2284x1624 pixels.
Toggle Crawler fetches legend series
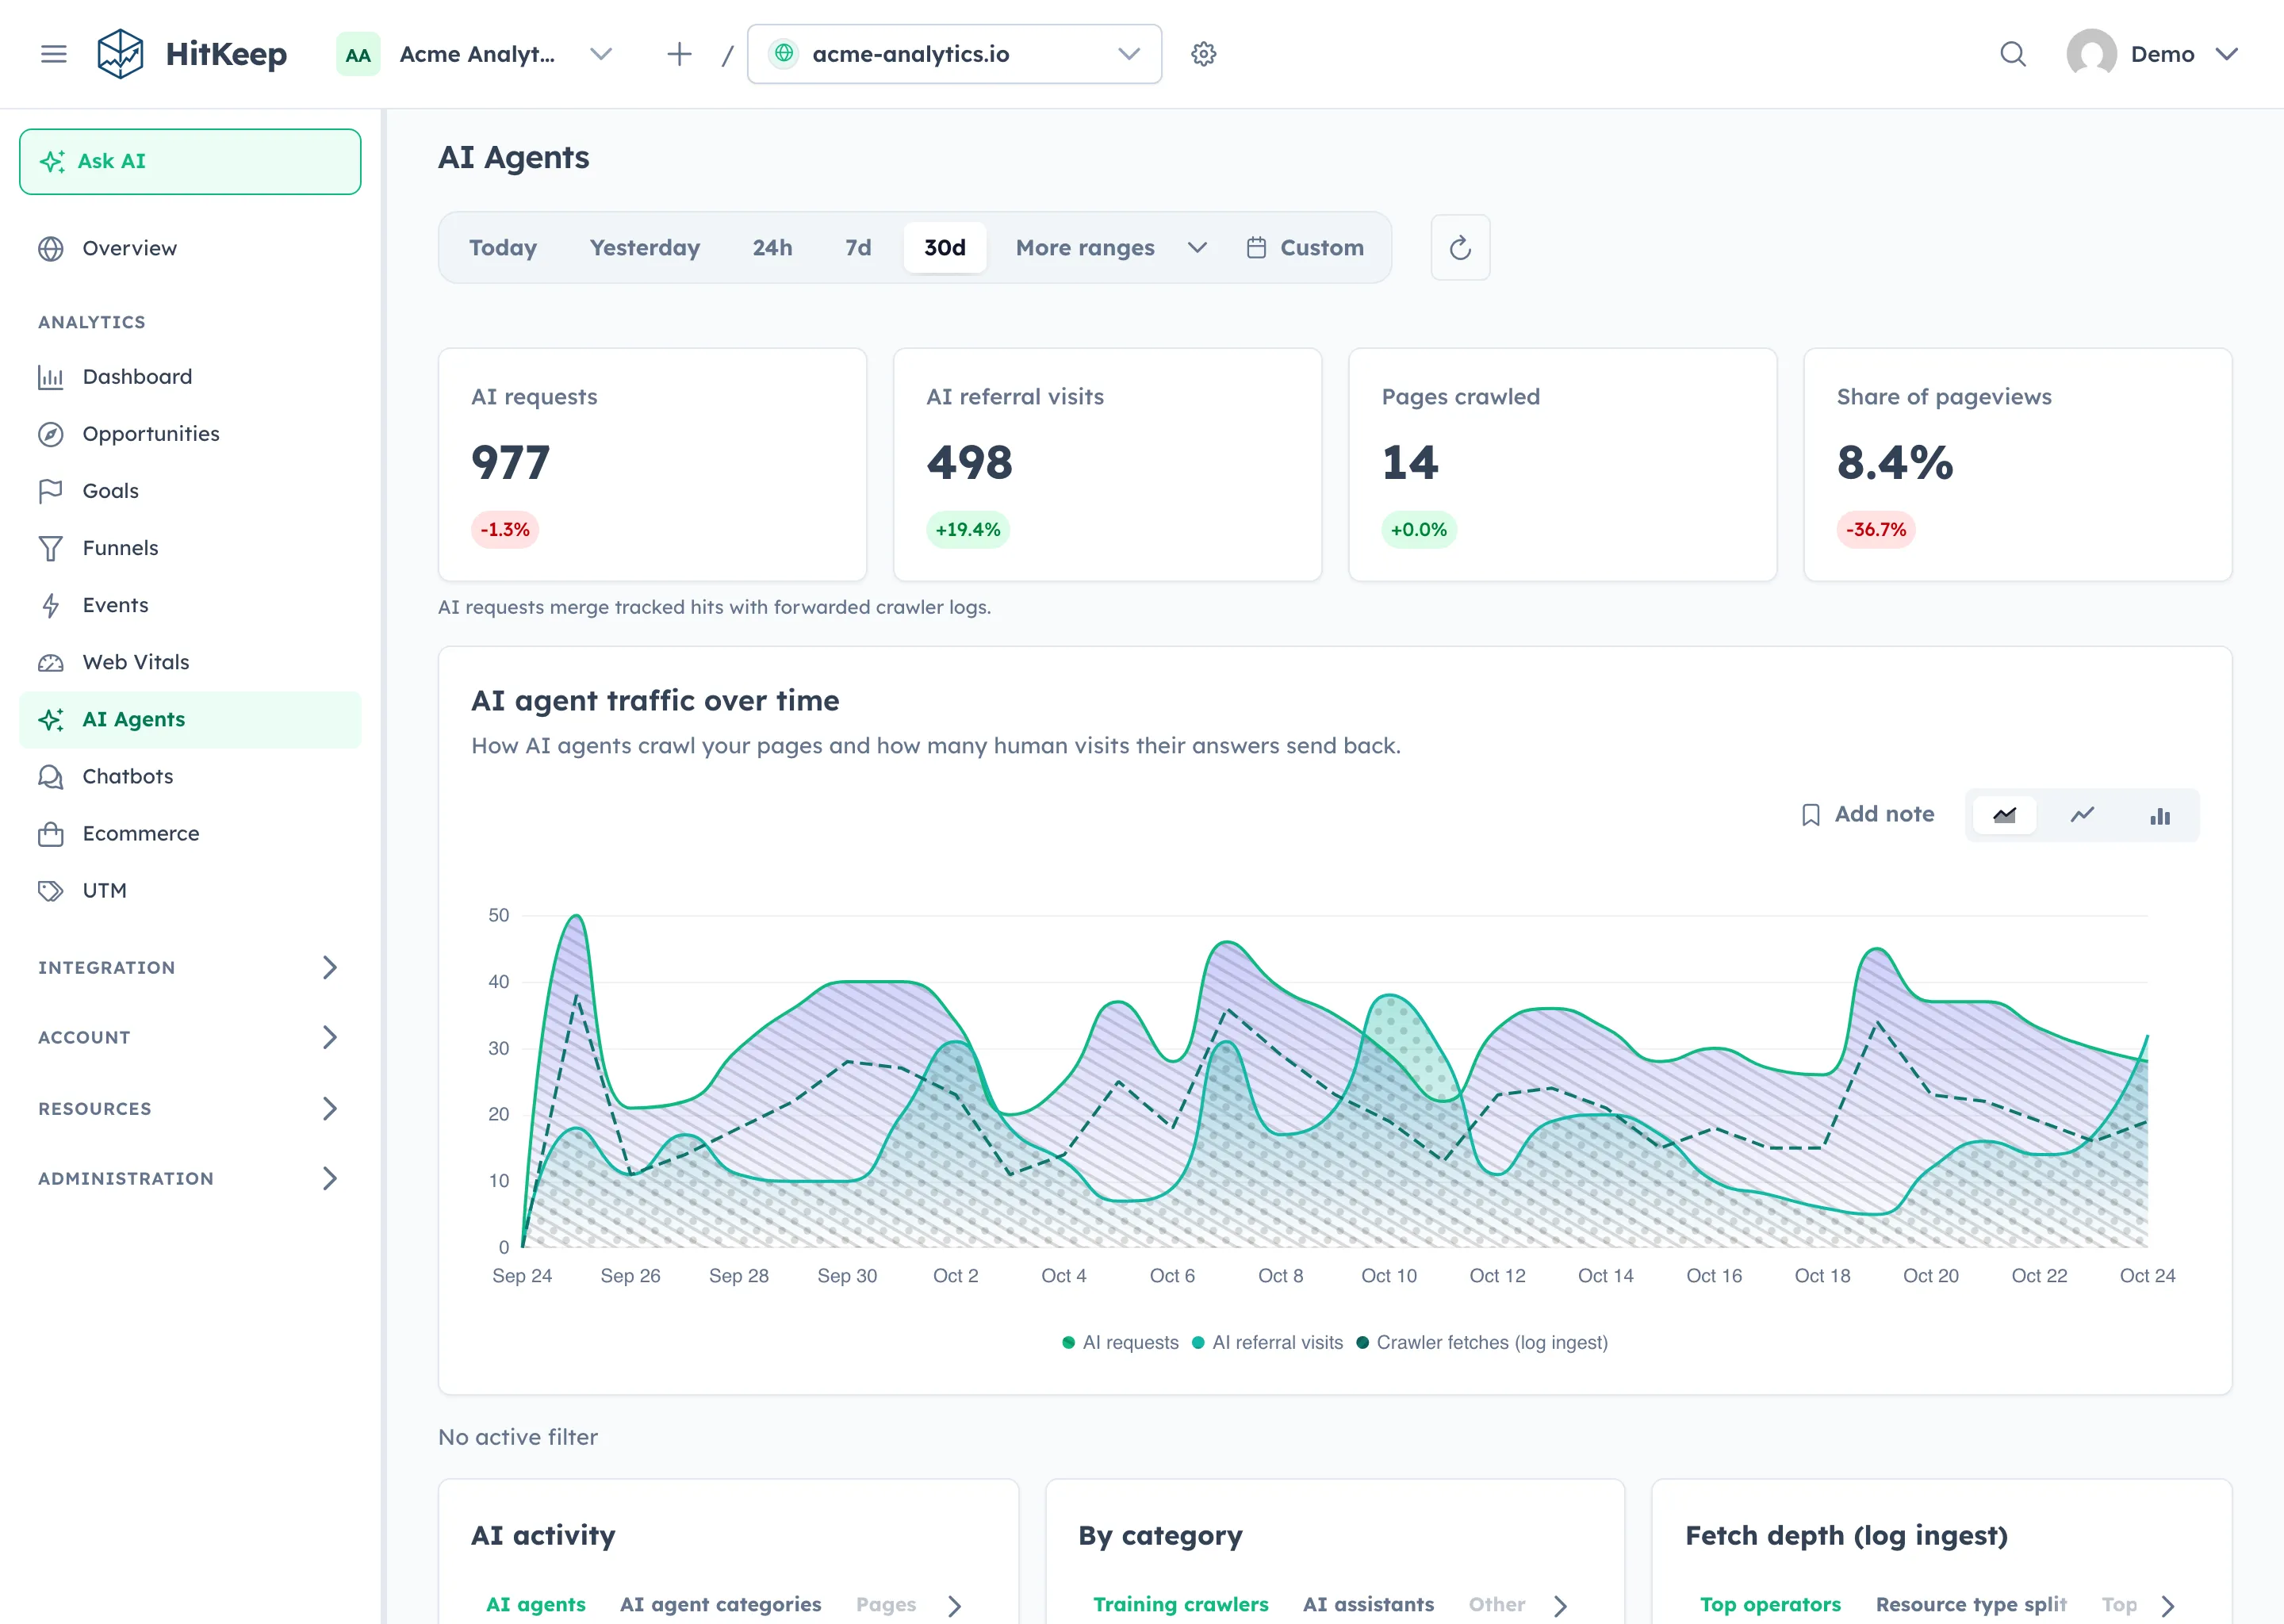(x=1482, y=1342)
